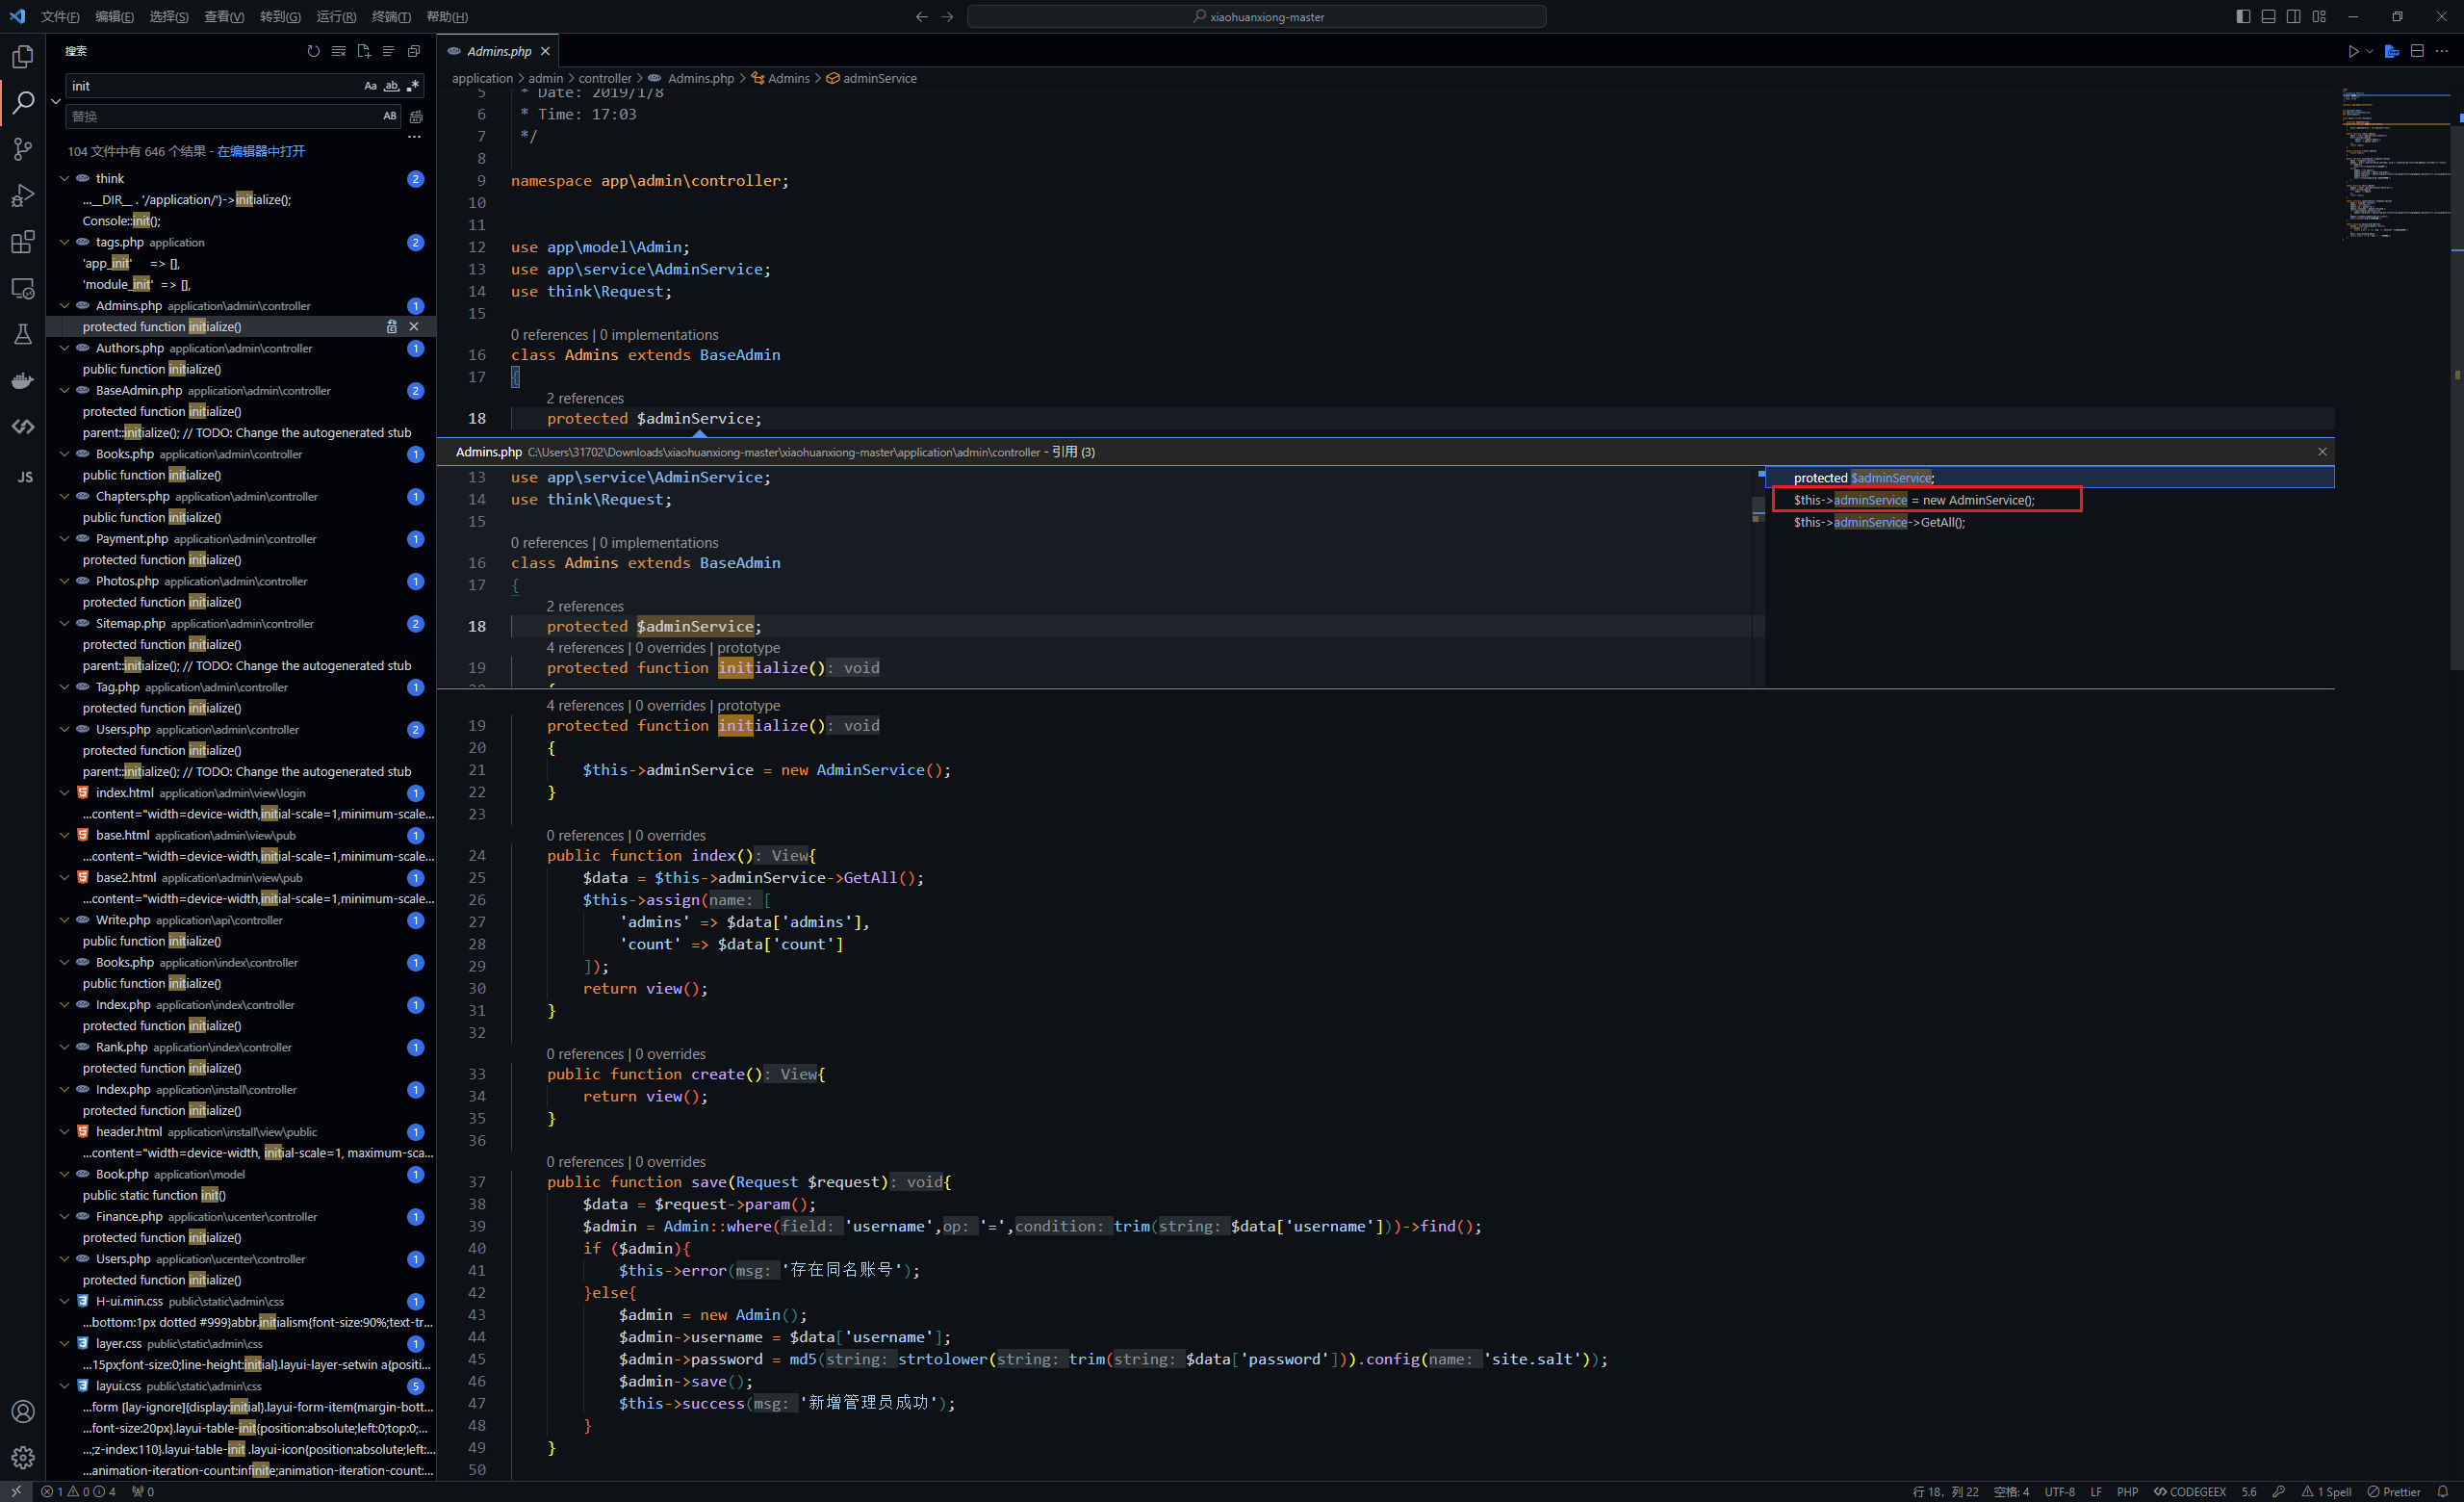Open run options dropdown arrow
This screenshot has height=1502, width=2464.
coord(2368,51)
